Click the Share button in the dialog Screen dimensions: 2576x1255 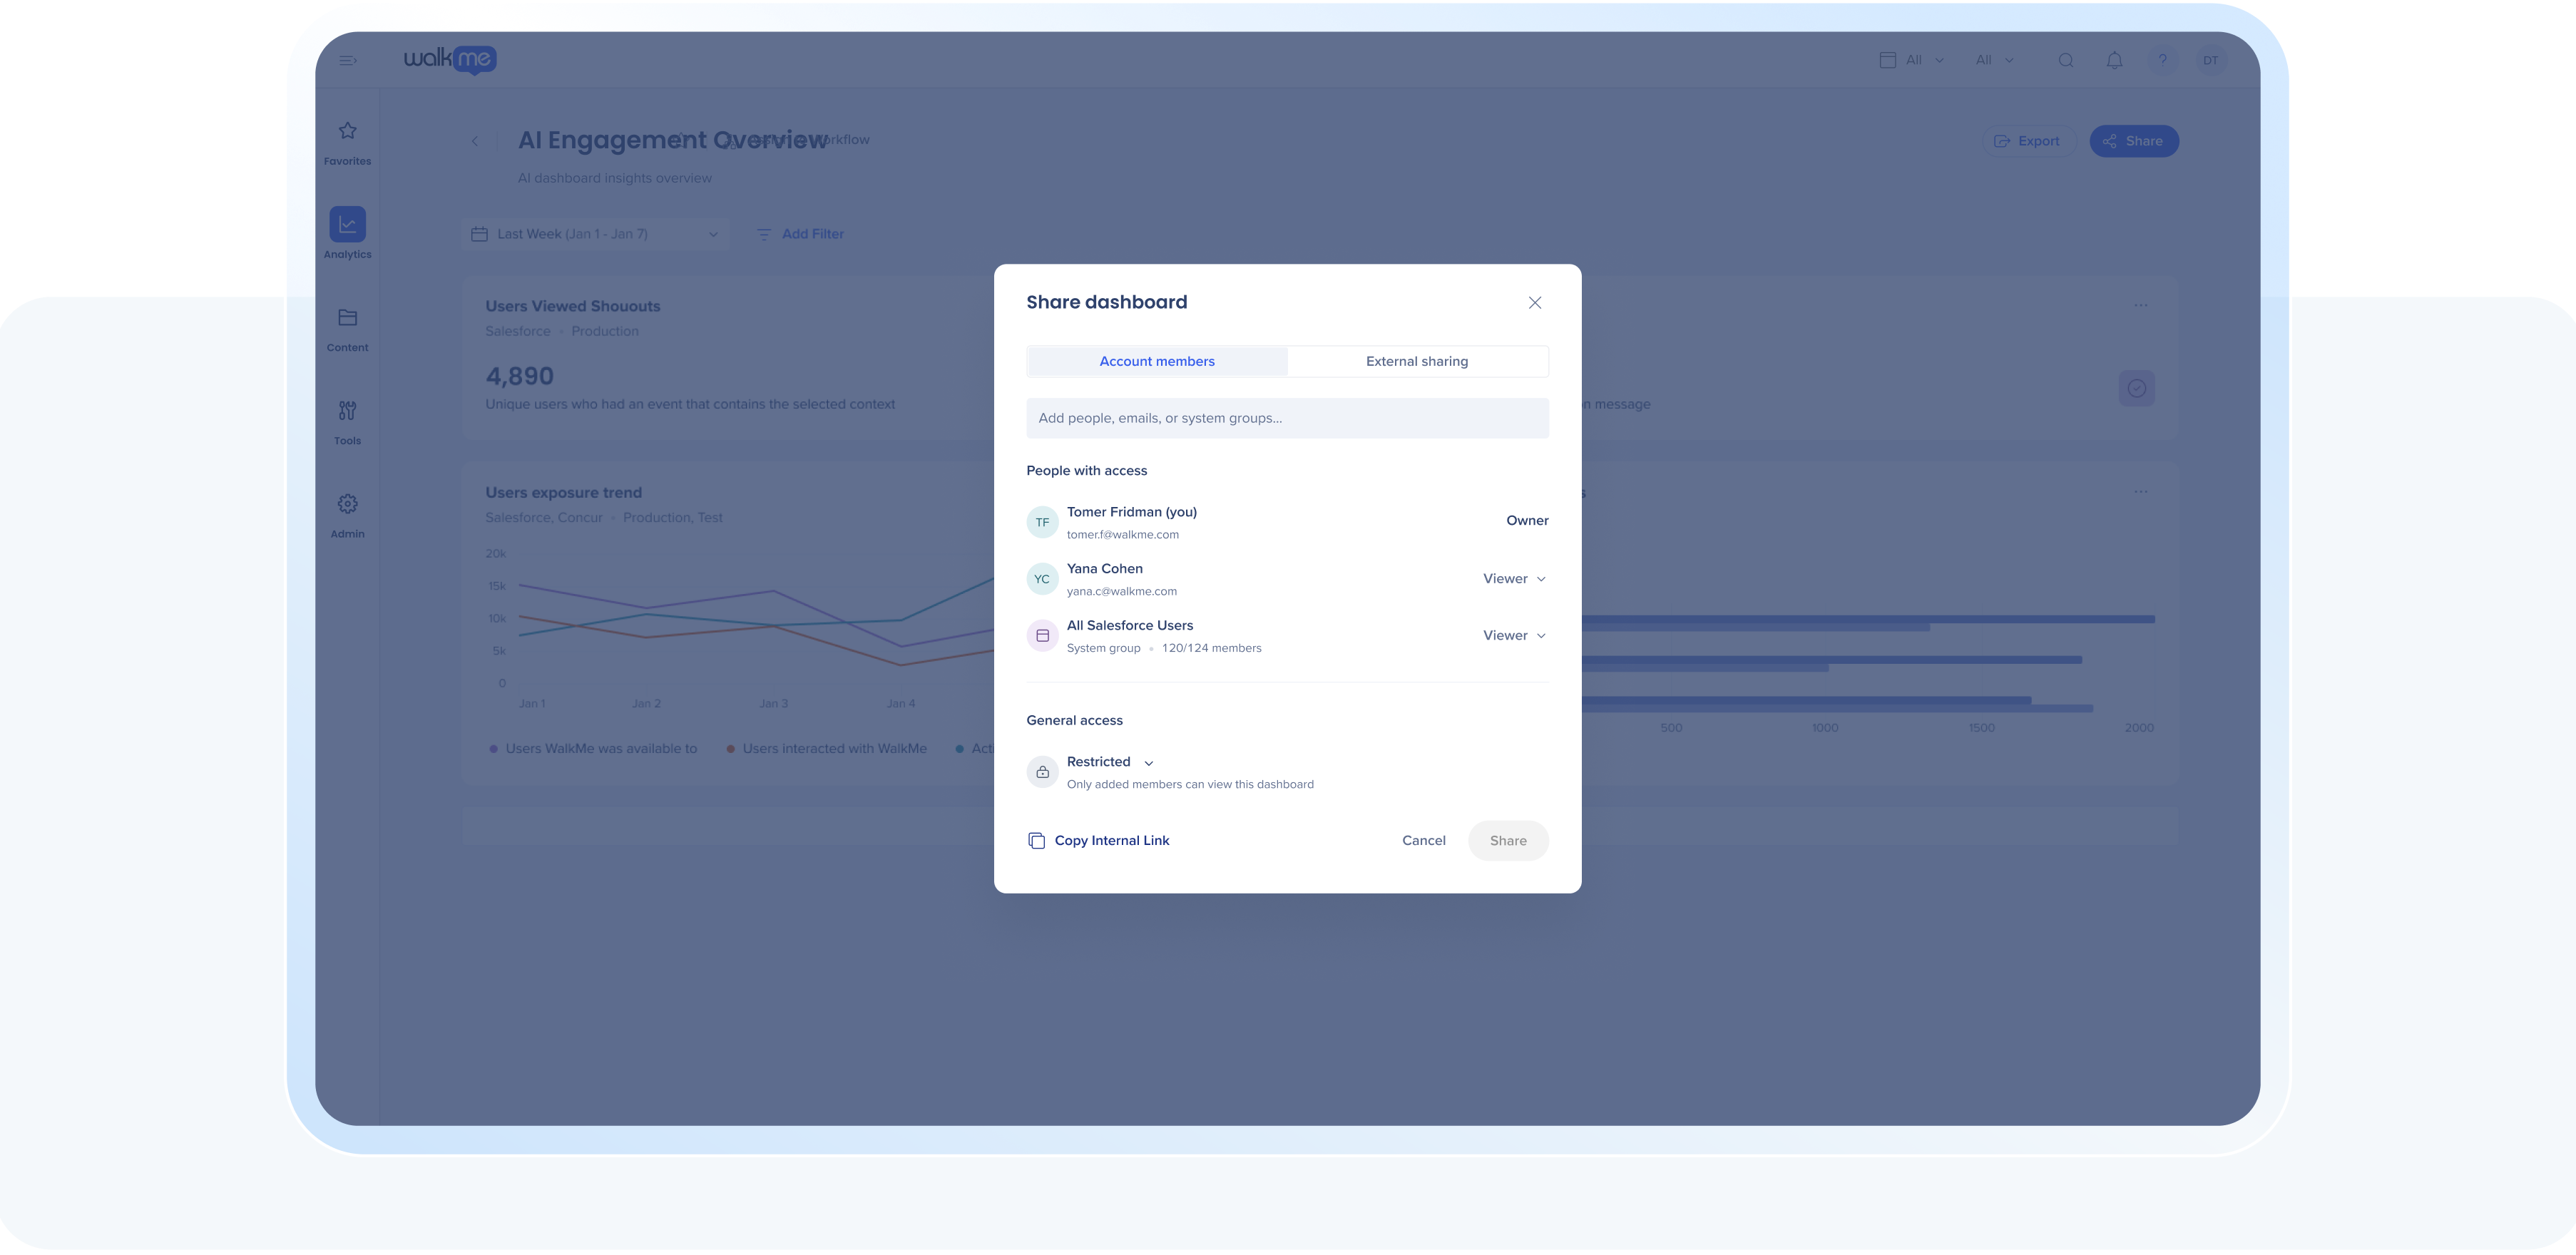[1508, 841]
